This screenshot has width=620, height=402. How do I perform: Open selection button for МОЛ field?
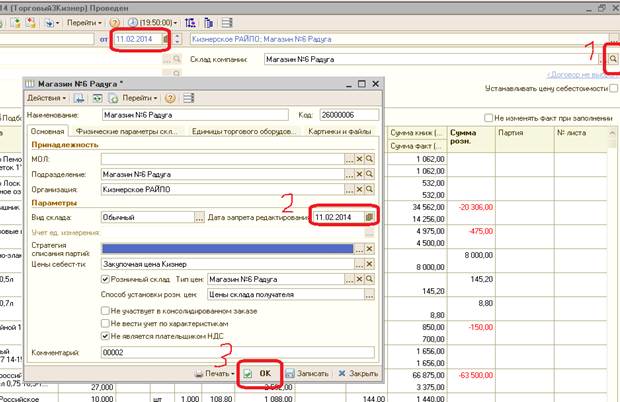click(349, 159)
